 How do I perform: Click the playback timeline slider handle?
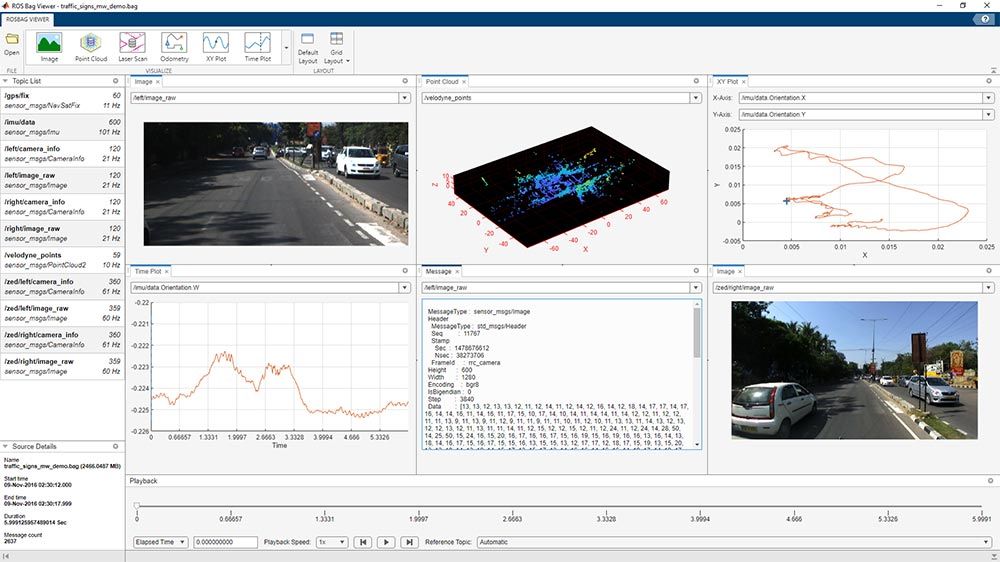137,506
